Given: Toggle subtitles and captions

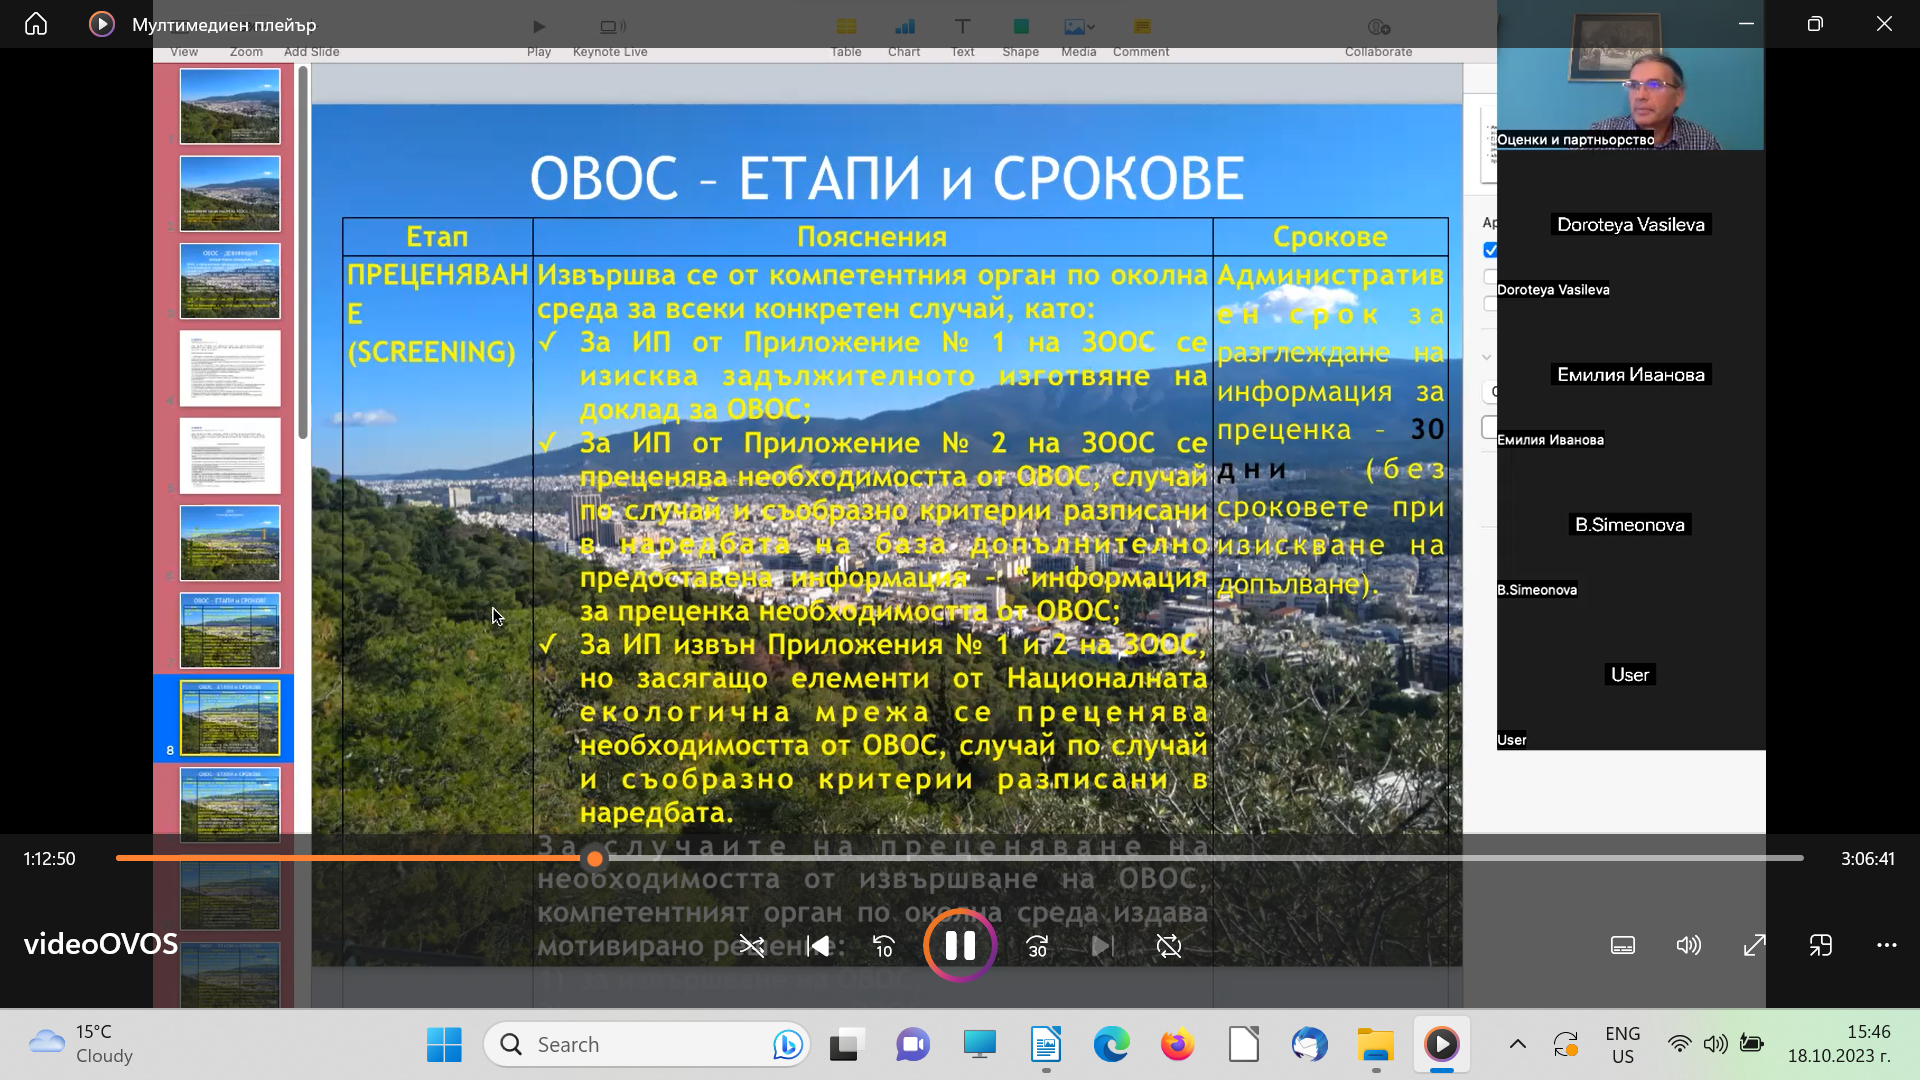Looking at the screenshot, I should pyautogui.click(x=1622, y=945).
